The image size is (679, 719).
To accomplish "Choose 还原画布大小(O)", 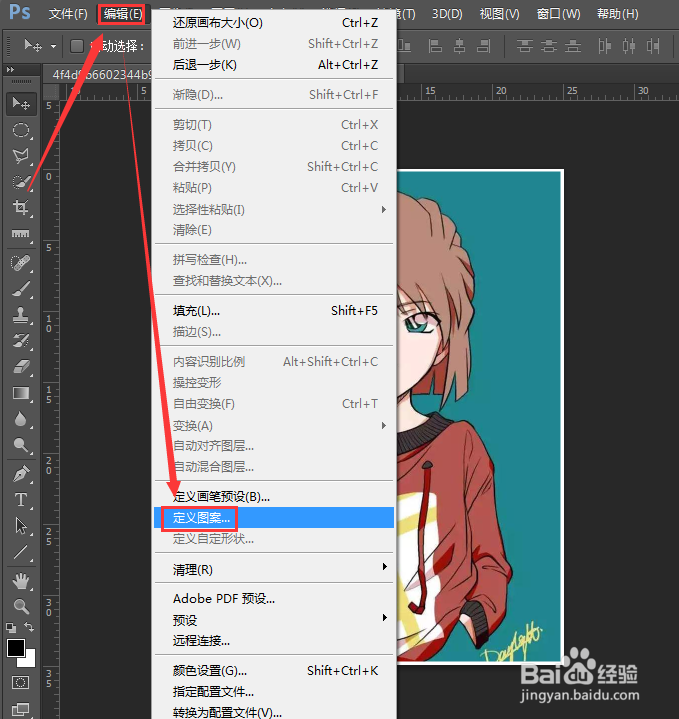I will (274, 22).
